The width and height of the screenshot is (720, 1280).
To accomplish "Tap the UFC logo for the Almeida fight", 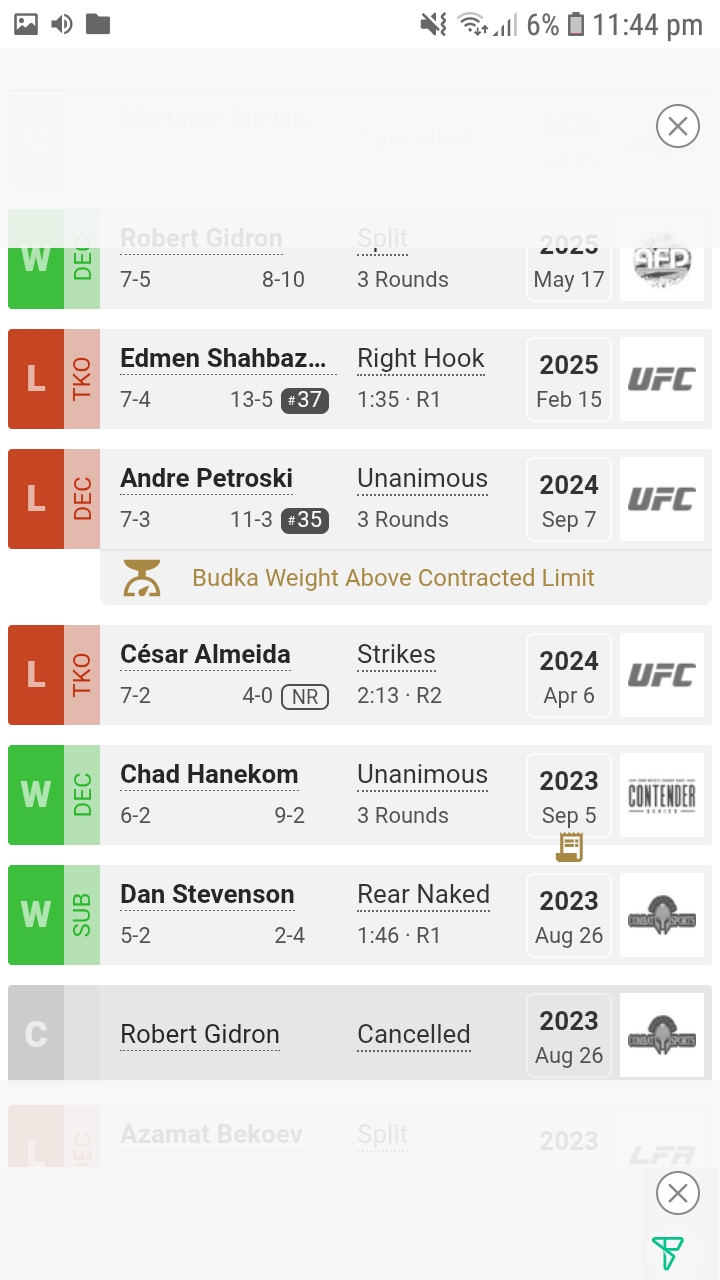I will [661, 675].
